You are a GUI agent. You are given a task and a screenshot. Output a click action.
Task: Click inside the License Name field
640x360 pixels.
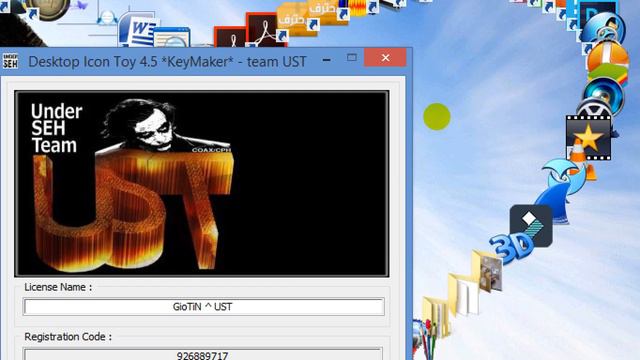pyautogui.click(x=204, y=307)
